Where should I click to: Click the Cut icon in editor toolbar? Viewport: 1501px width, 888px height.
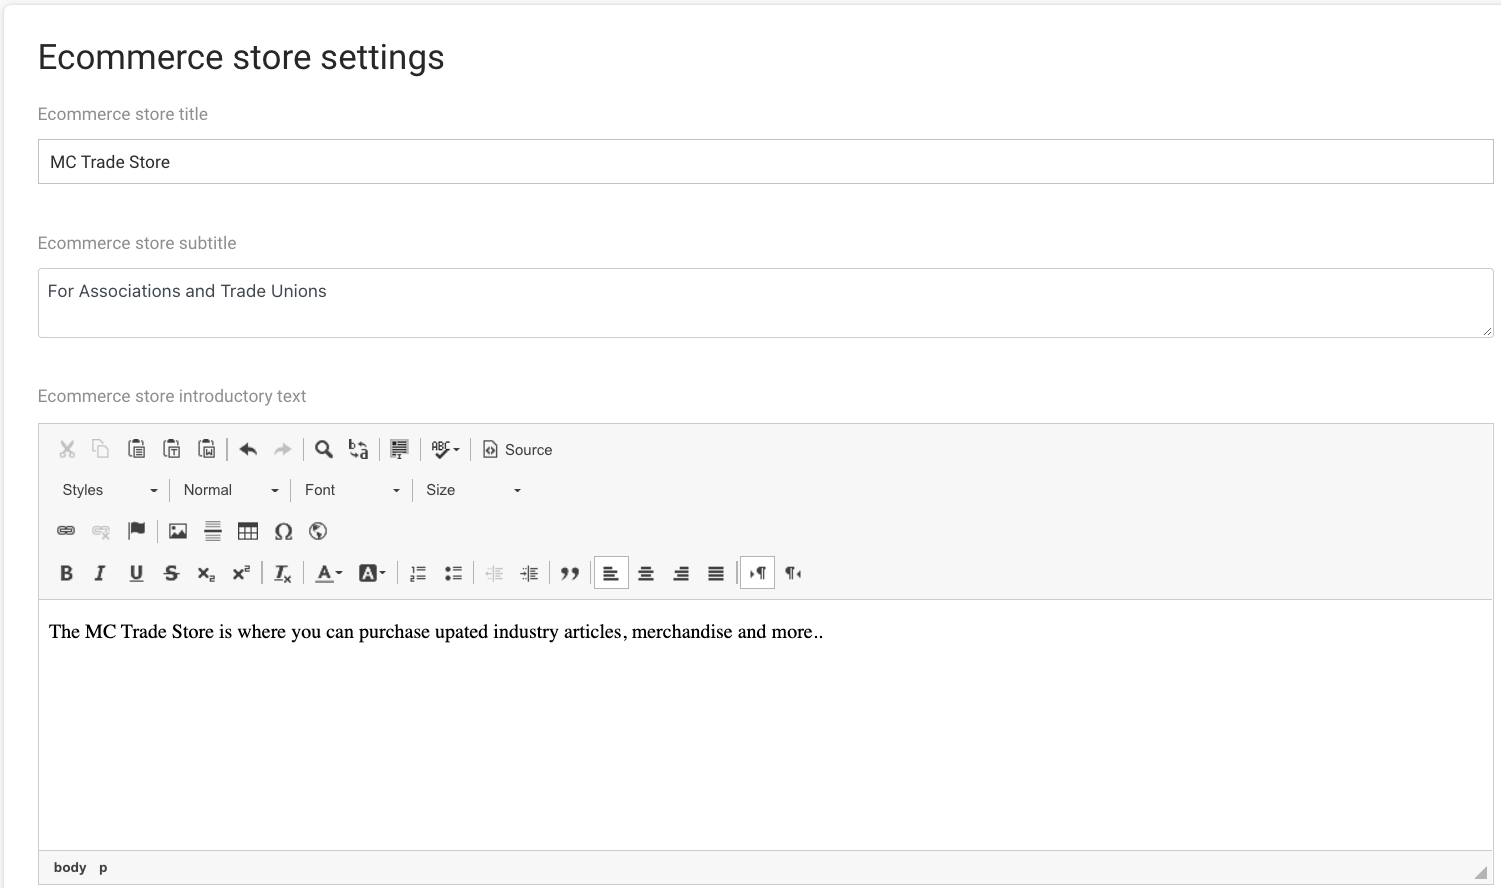pos(67,450)
